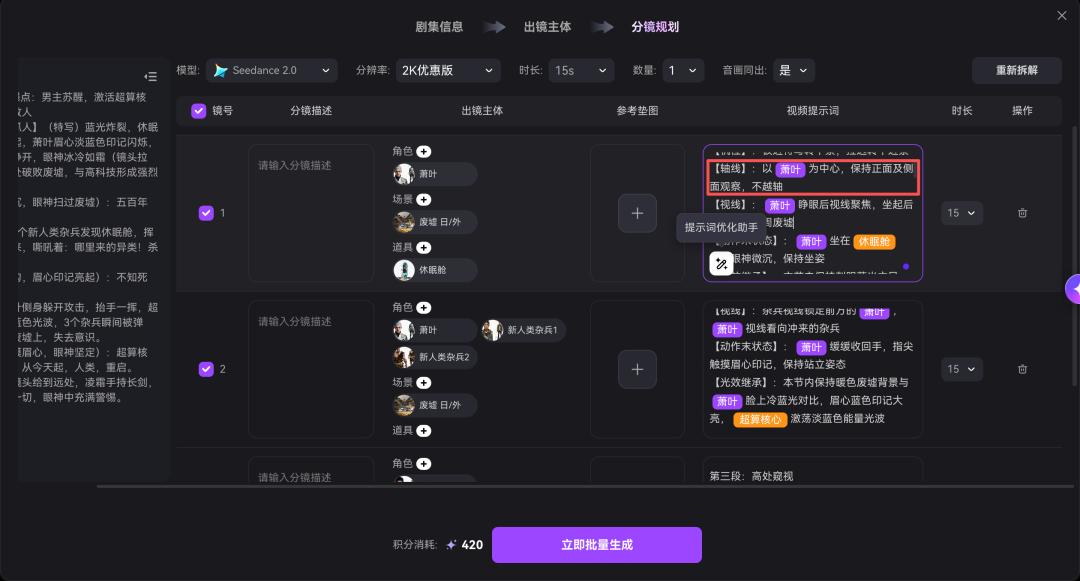Screen dimensions: 1080x581
Task: Select 废墟 日/外 scene chip in shot 1
Action: tap(435, 222)
